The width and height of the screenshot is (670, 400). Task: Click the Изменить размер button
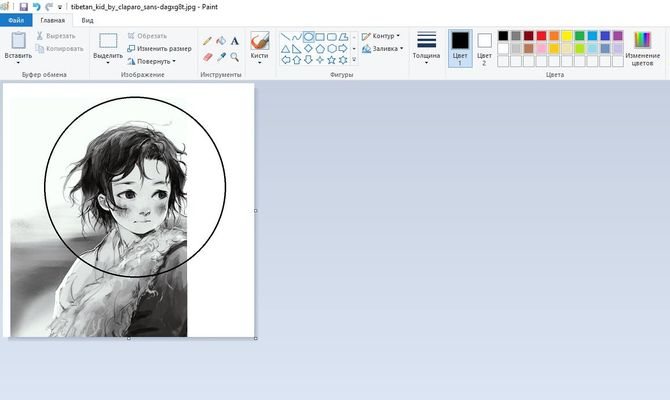(159, 49)
